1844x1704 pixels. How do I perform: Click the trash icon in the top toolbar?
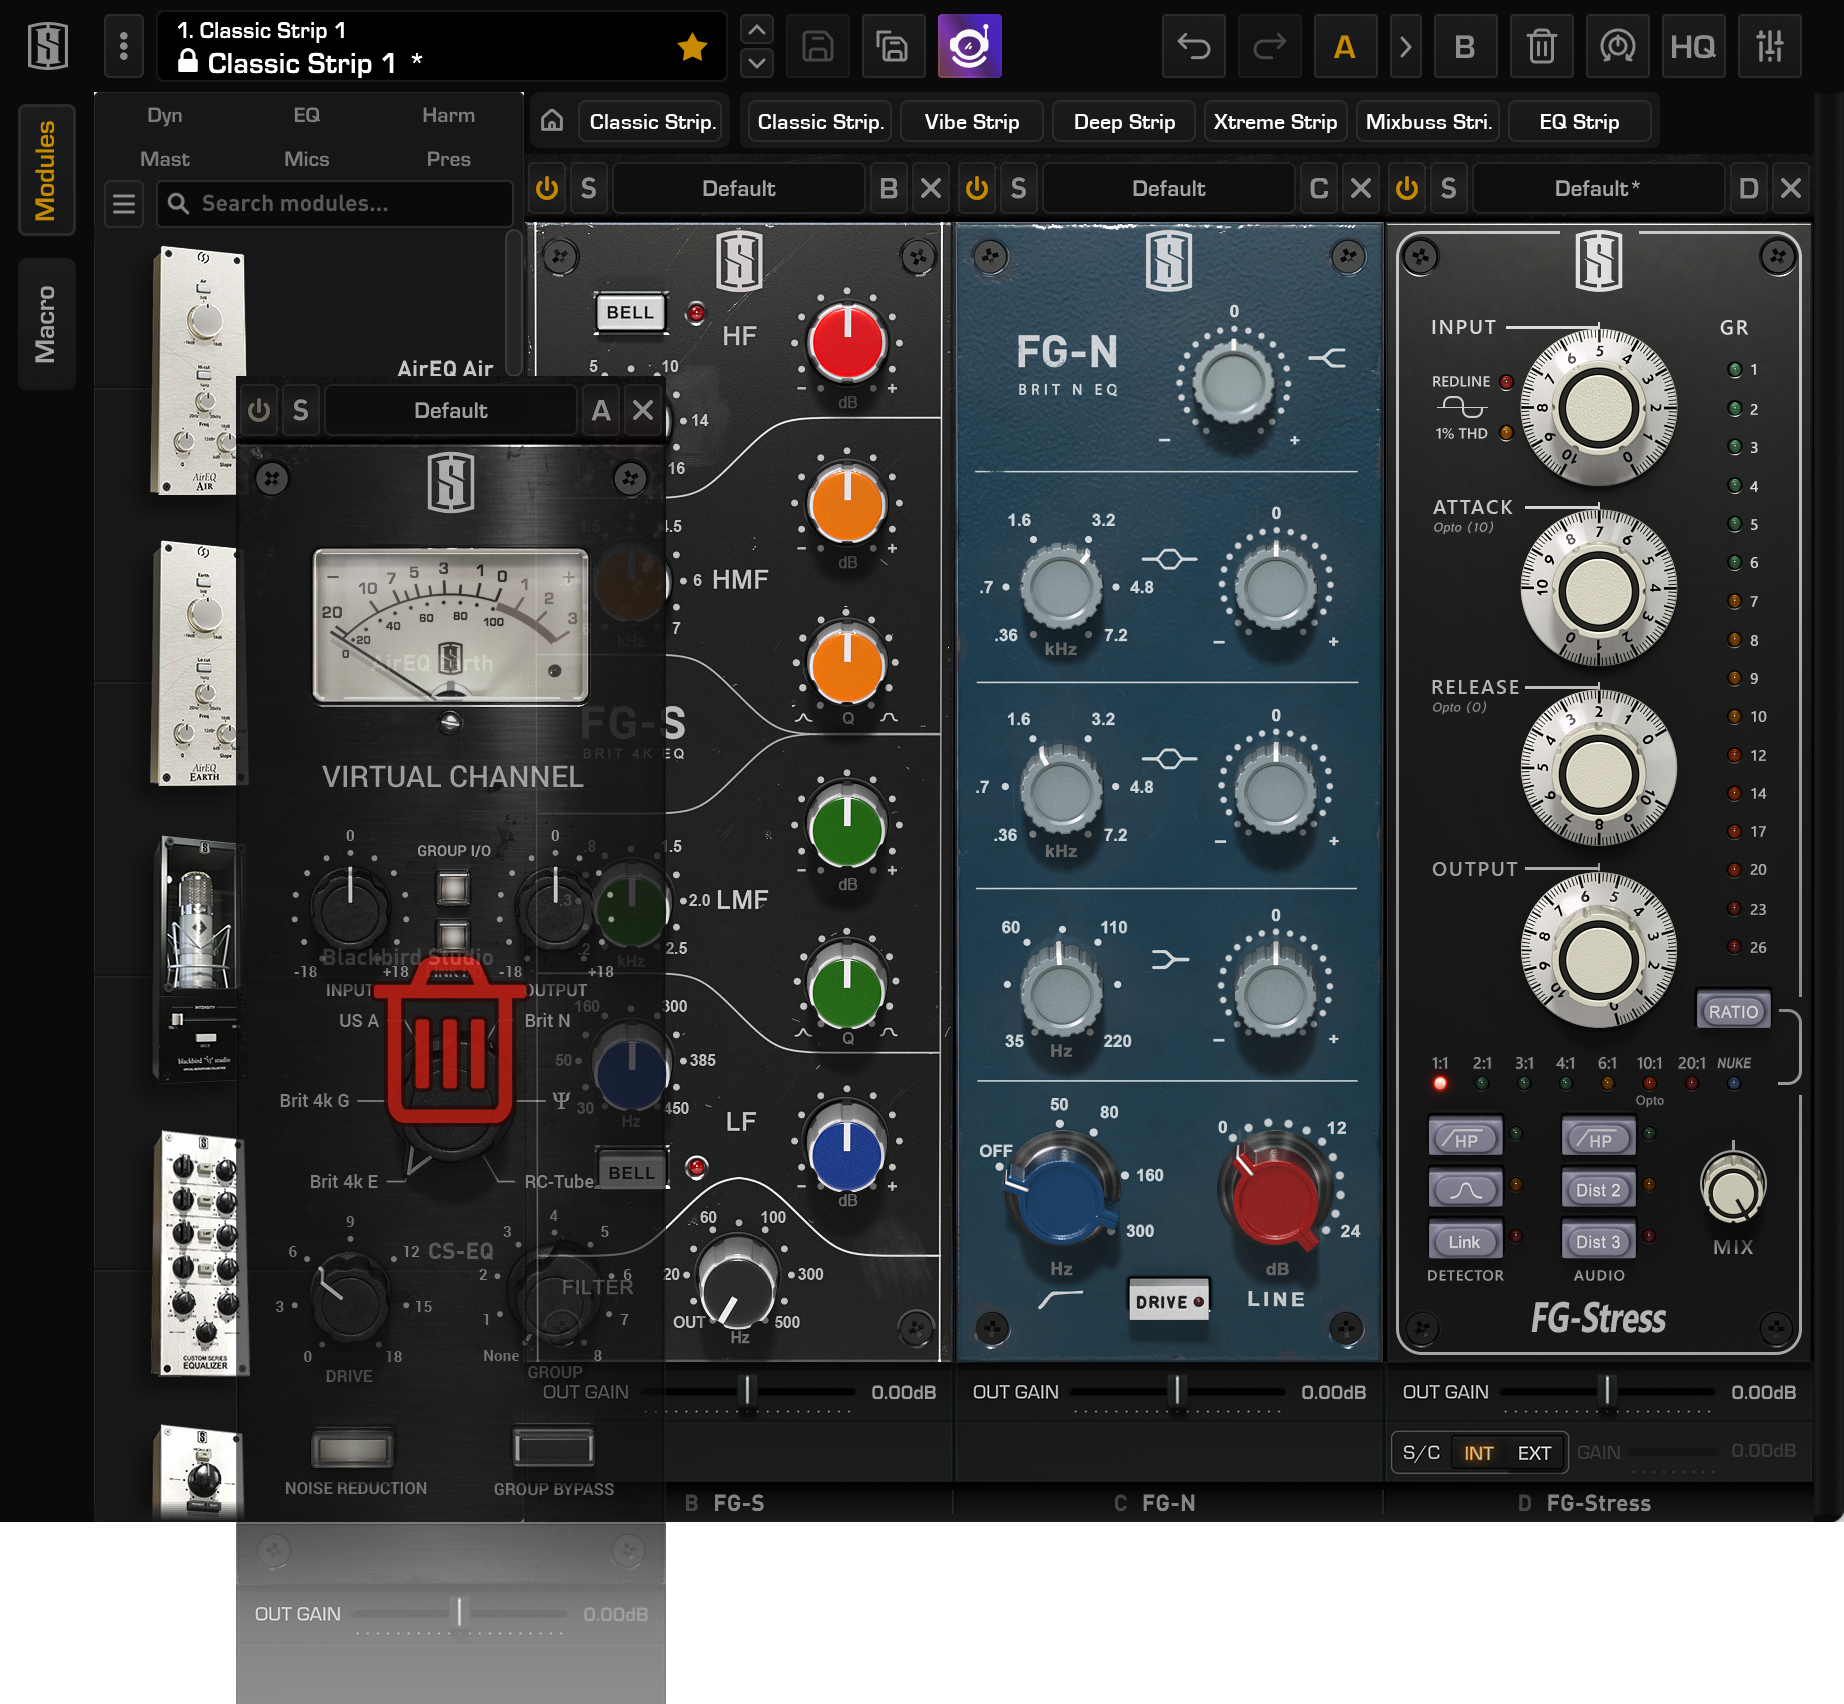coord(1541,46)
